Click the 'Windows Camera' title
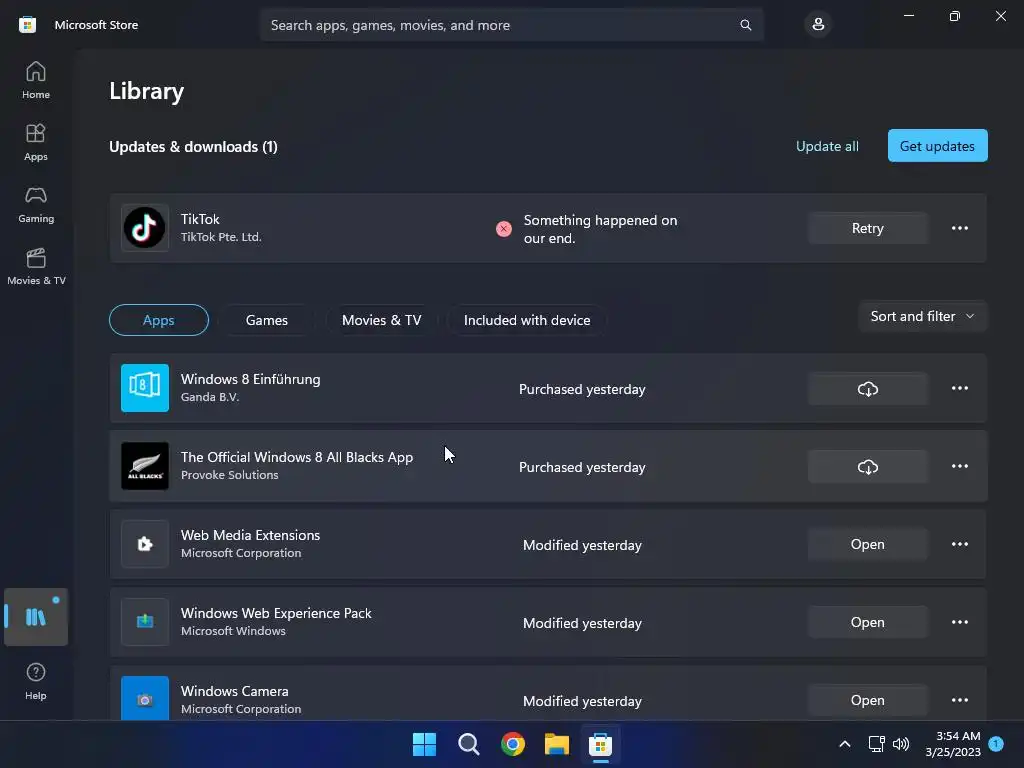The height and width of the screenshot is (768, 1024). click(234, 691)
